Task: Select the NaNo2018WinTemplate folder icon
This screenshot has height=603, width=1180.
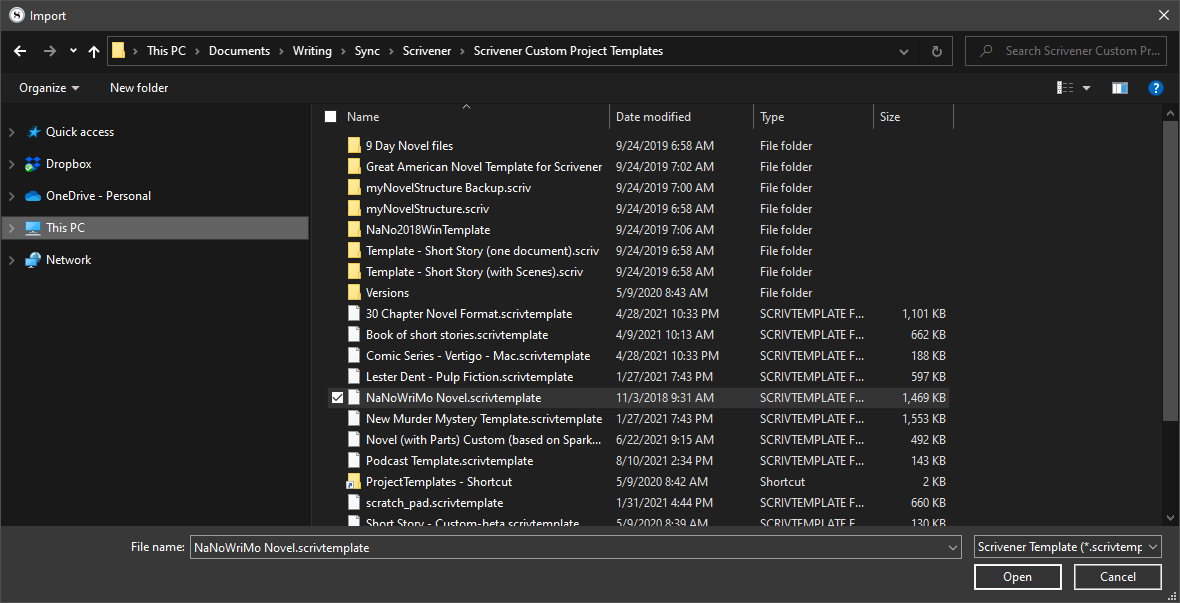Action: click(354, 230)
